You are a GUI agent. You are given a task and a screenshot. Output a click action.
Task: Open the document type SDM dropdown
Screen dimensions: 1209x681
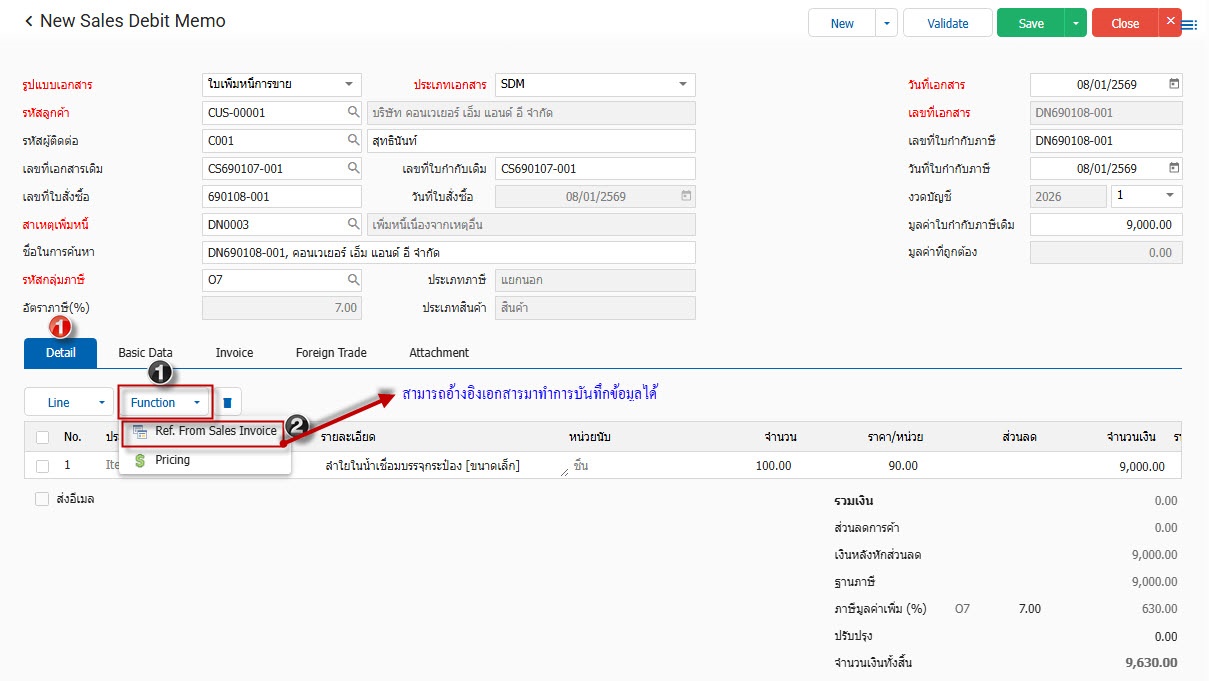click(682, 85)
